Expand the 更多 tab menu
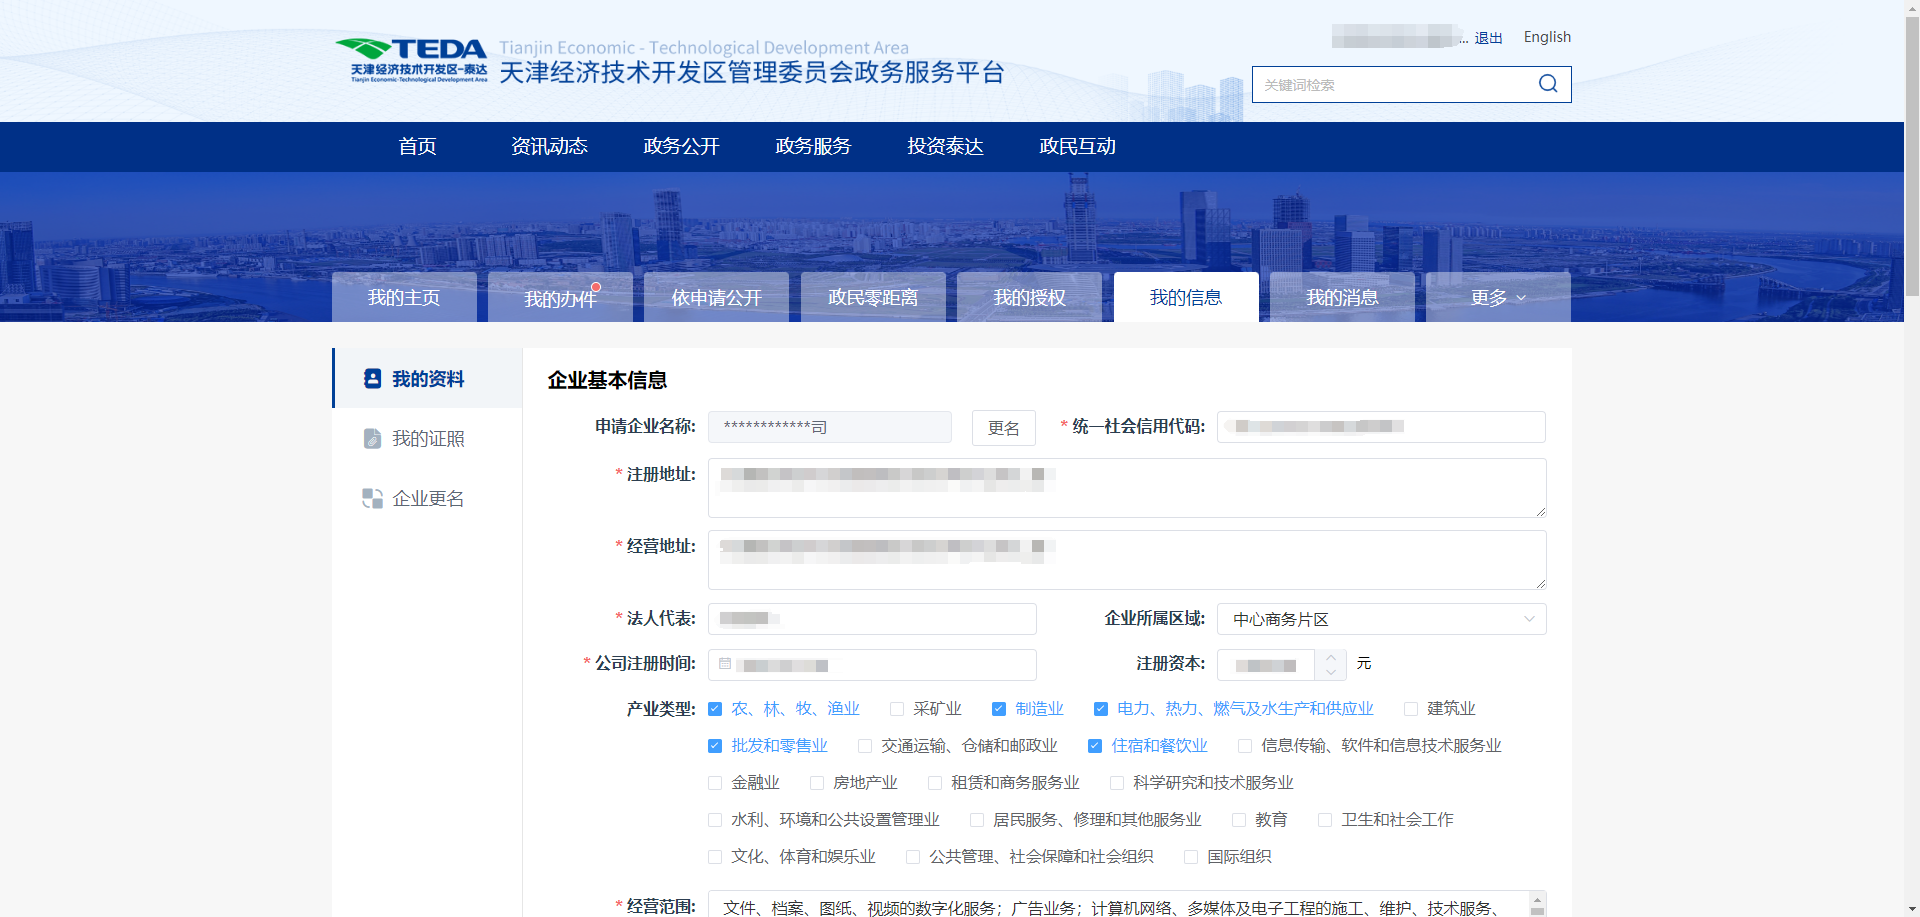1920x917 pixels. (x=1498, y=297)
